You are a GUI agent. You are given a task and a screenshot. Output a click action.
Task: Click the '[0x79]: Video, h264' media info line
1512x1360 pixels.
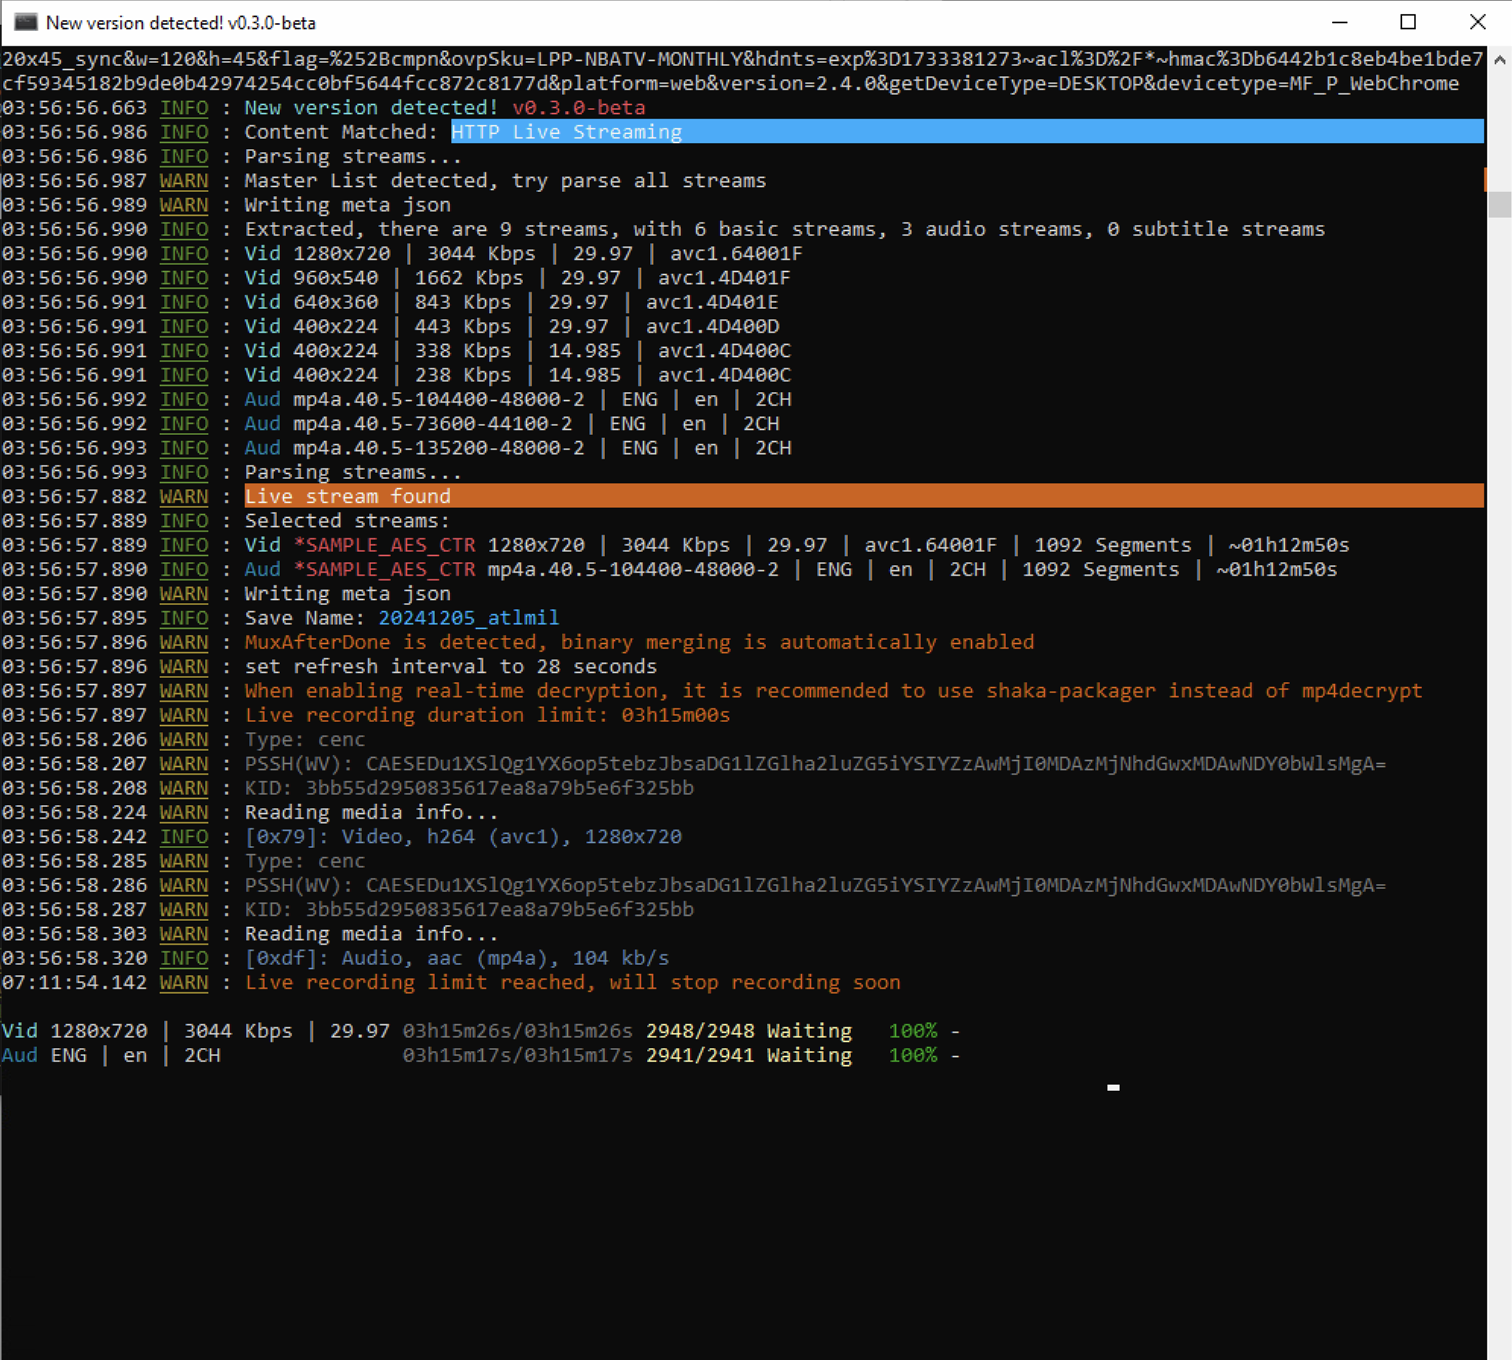462,836
